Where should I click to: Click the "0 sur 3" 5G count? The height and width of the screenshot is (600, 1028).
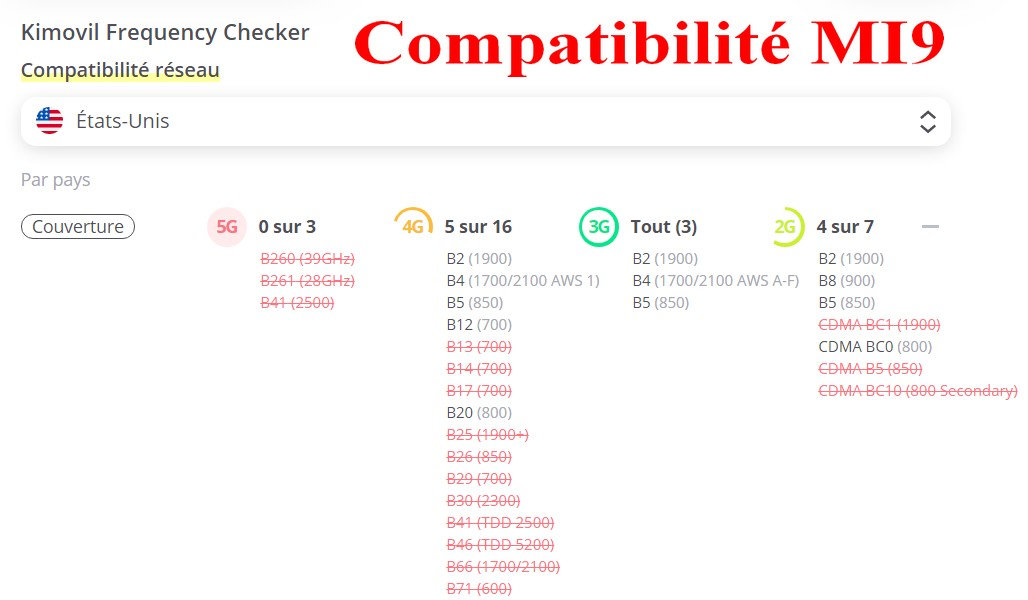287,227
